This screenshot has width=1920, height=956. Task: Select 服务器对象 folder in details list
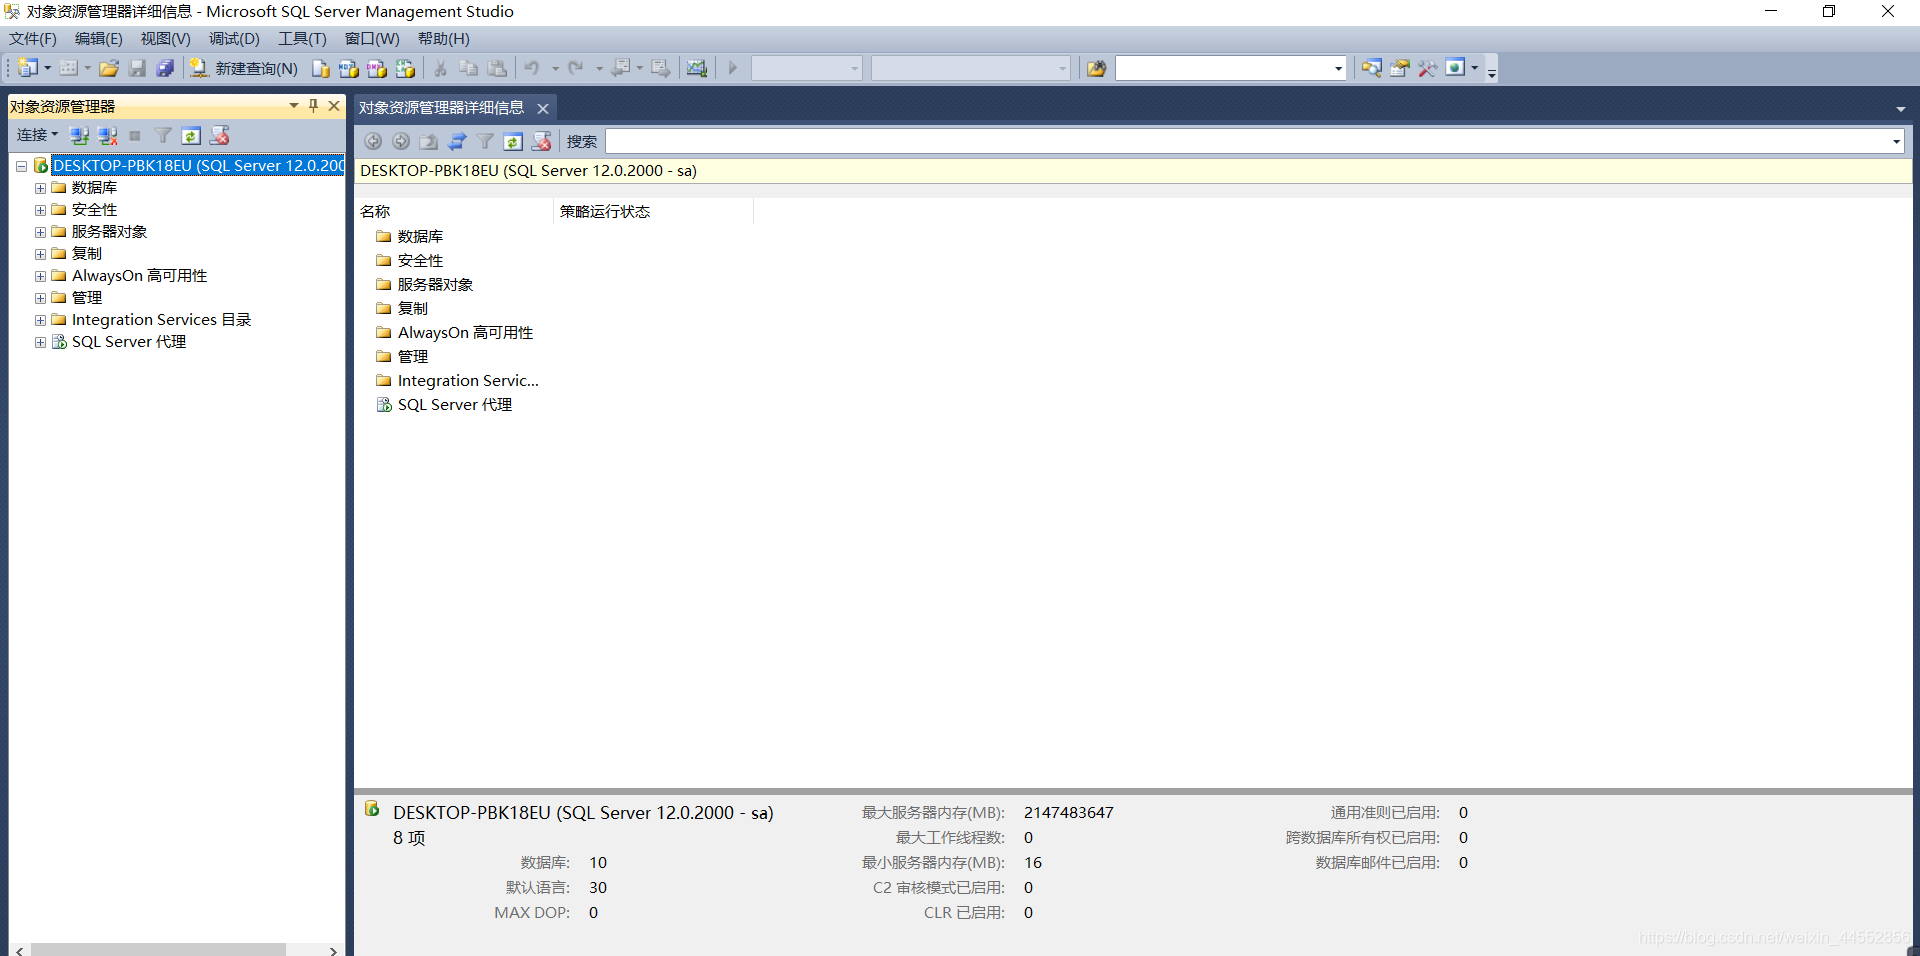[425, 285]
